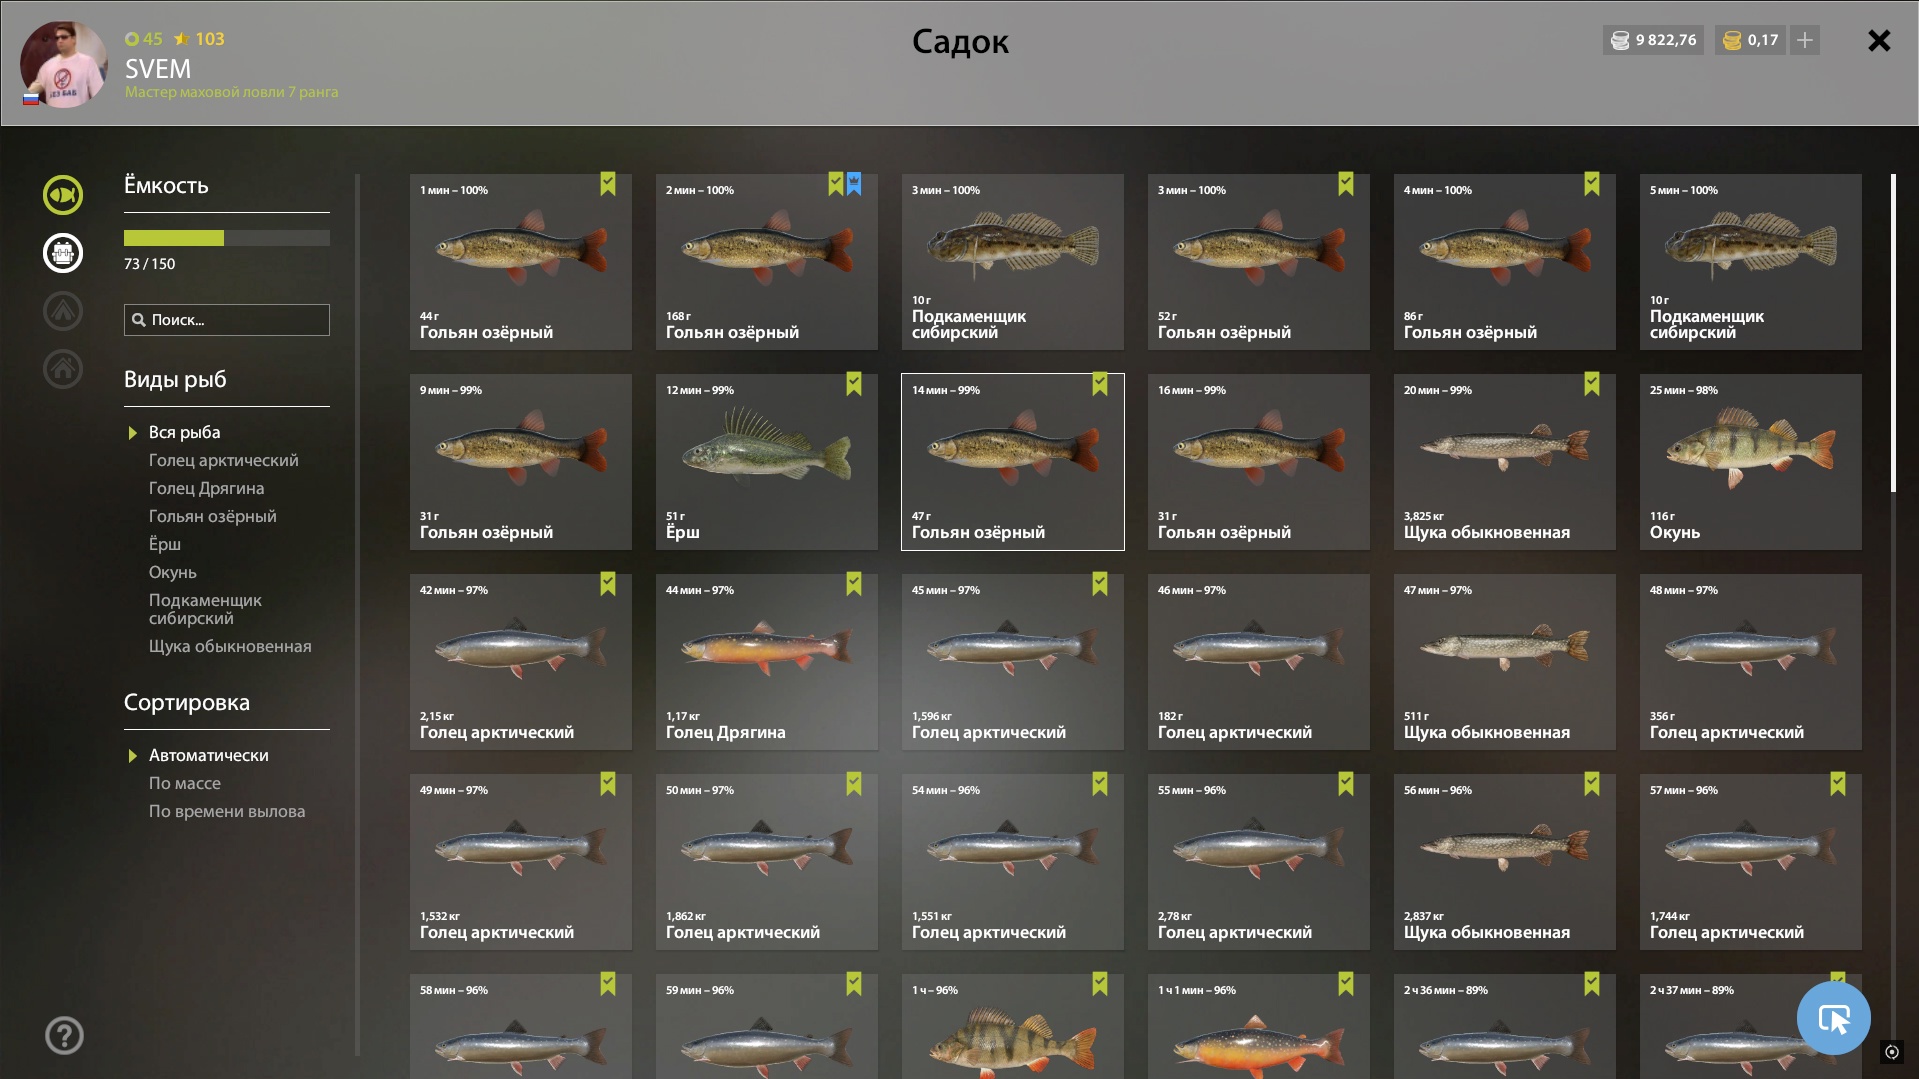Open the fish keepnet sidebar icon
Screen dimensions: 1919x1079
(63, 195)
